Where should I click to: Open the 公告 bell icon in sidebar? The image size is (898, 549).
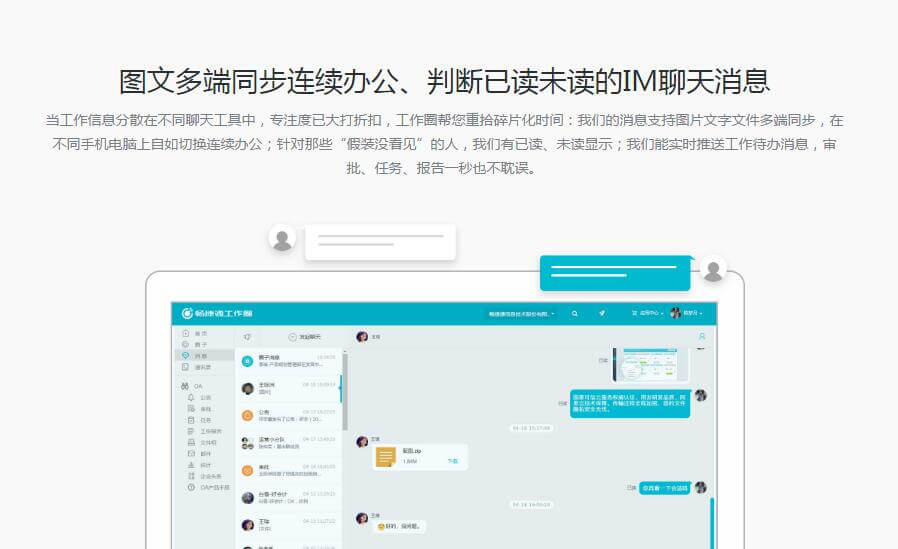(191, 397)
